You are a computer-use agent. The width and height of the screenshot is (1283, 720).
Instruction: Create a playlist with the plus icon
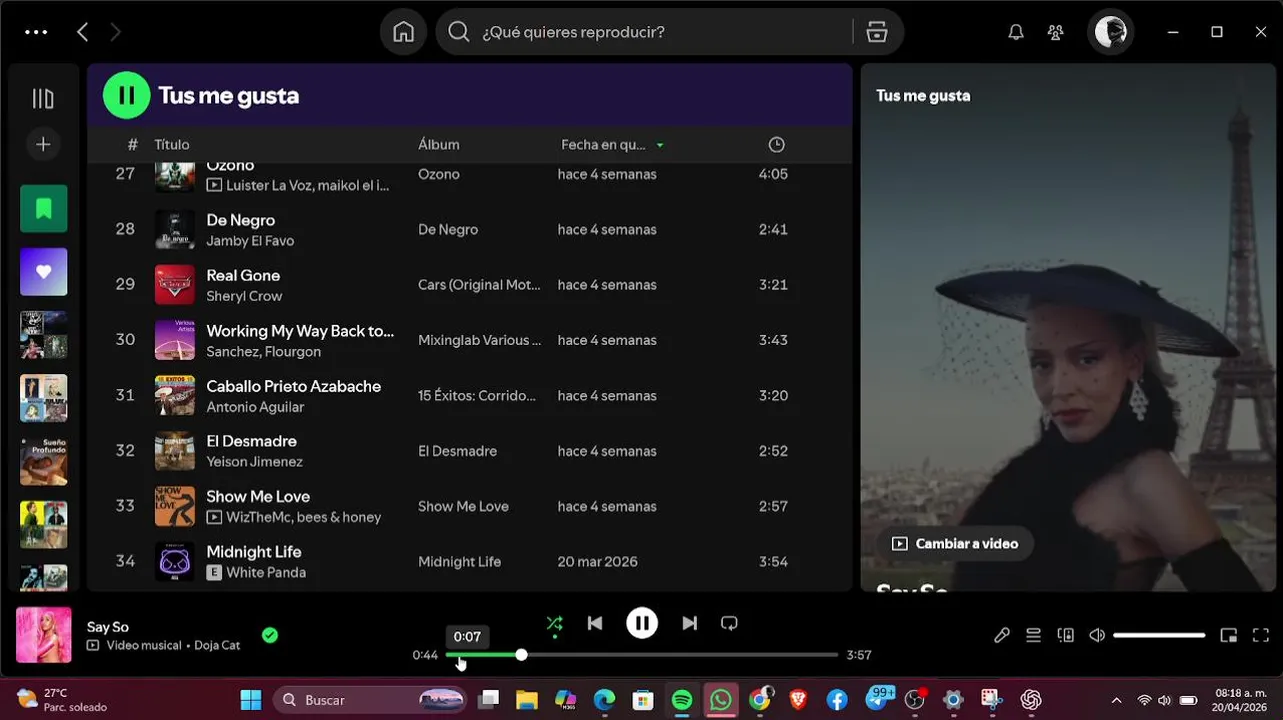click(x=43, y=144)
